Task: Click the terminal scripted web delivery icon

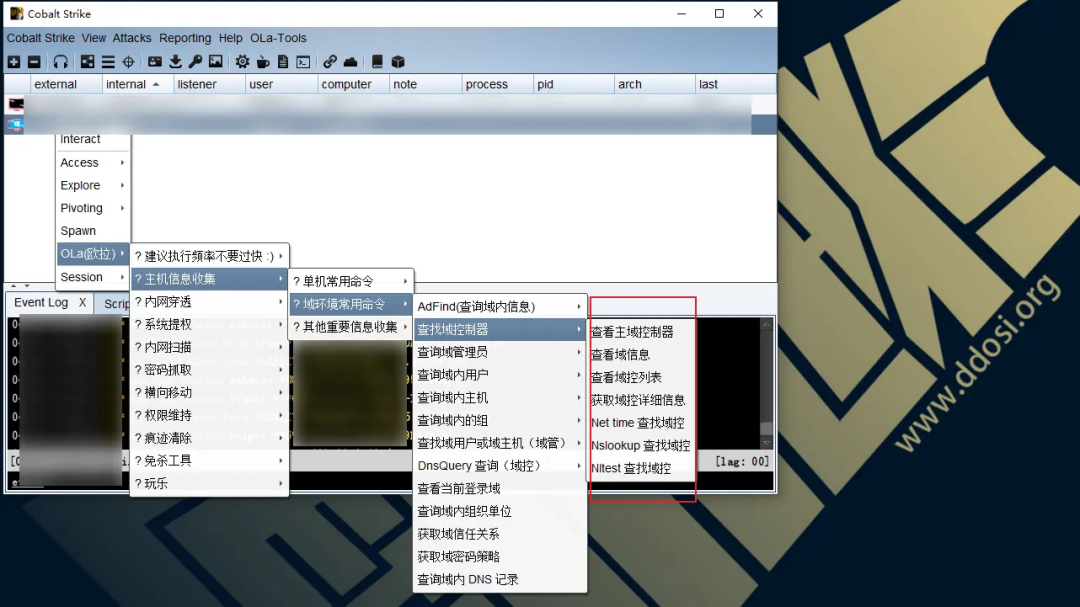Action: pyautogui.click(x=303, y=62)
